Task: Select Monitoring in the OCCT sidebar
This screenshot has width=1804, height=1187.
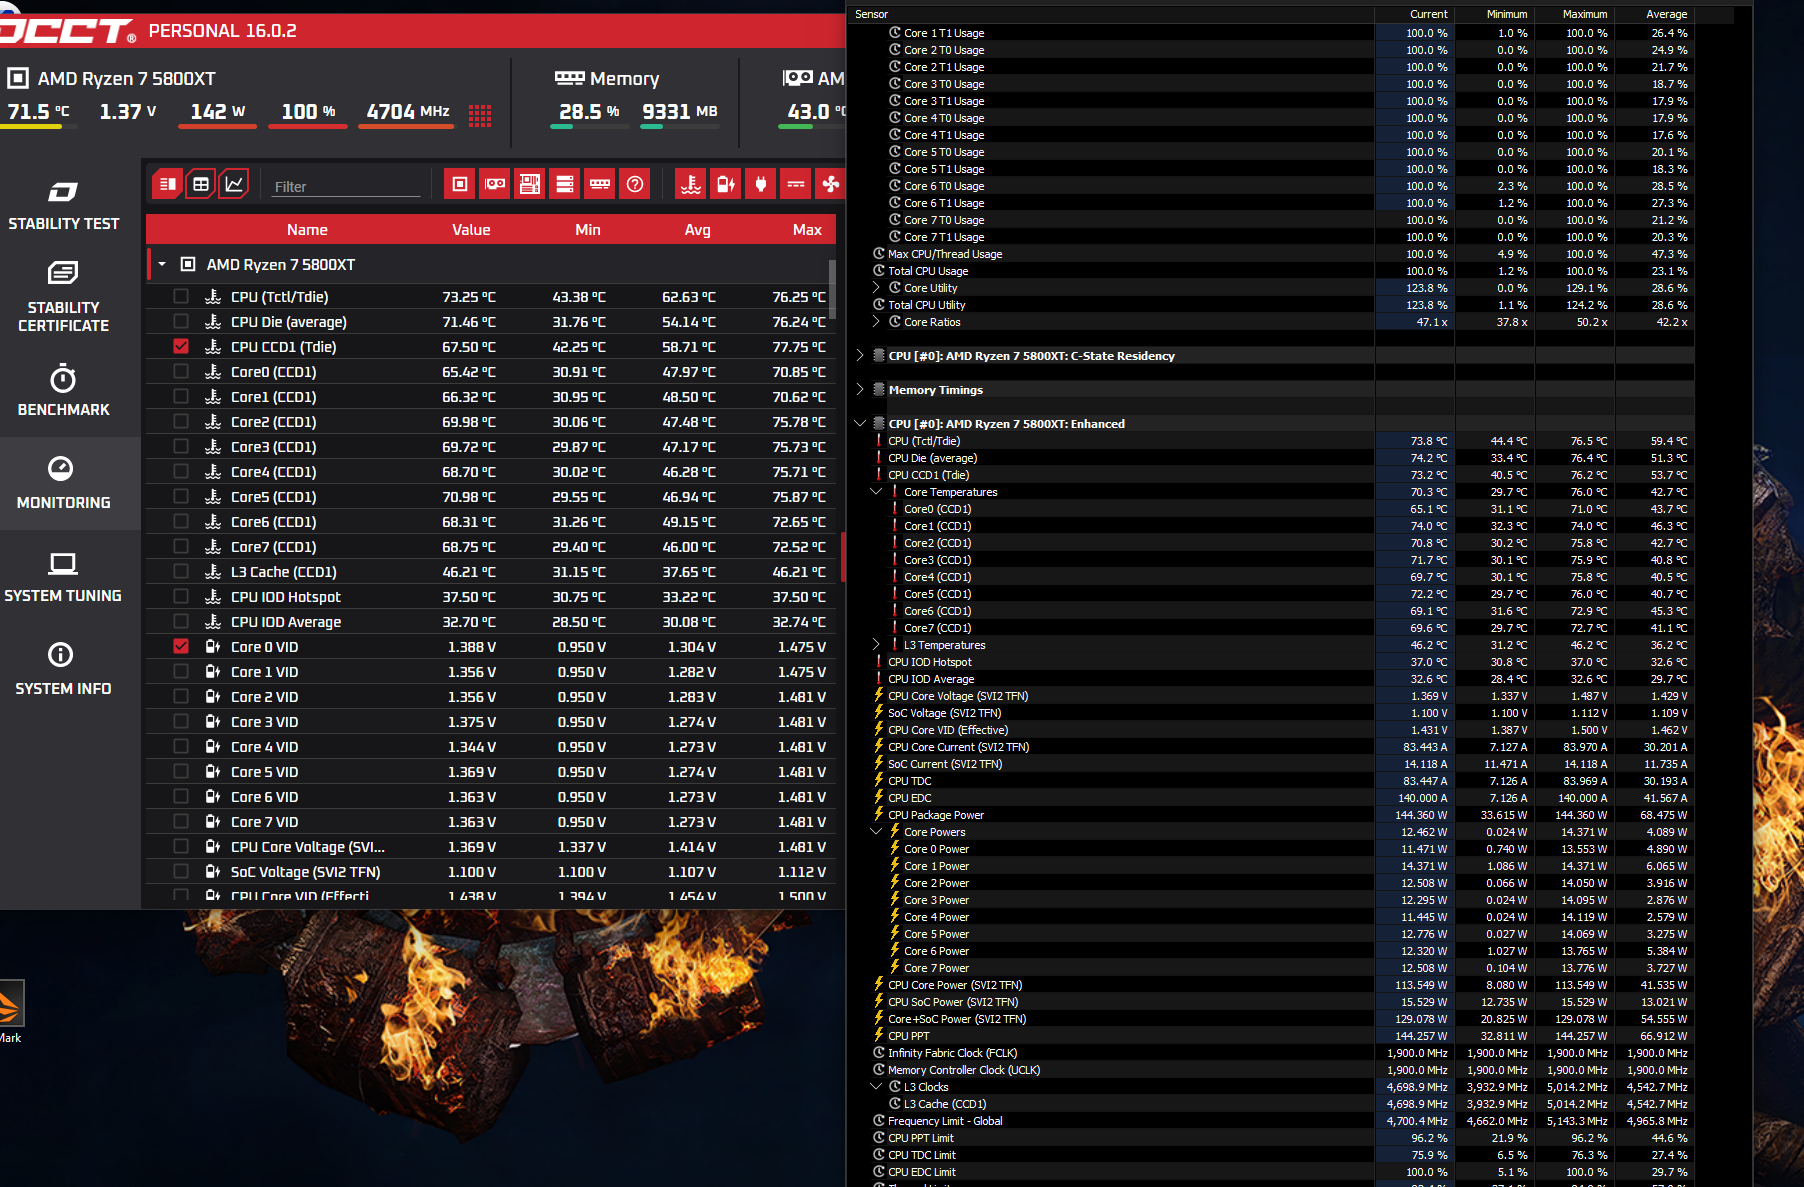Action: (63, 484)
